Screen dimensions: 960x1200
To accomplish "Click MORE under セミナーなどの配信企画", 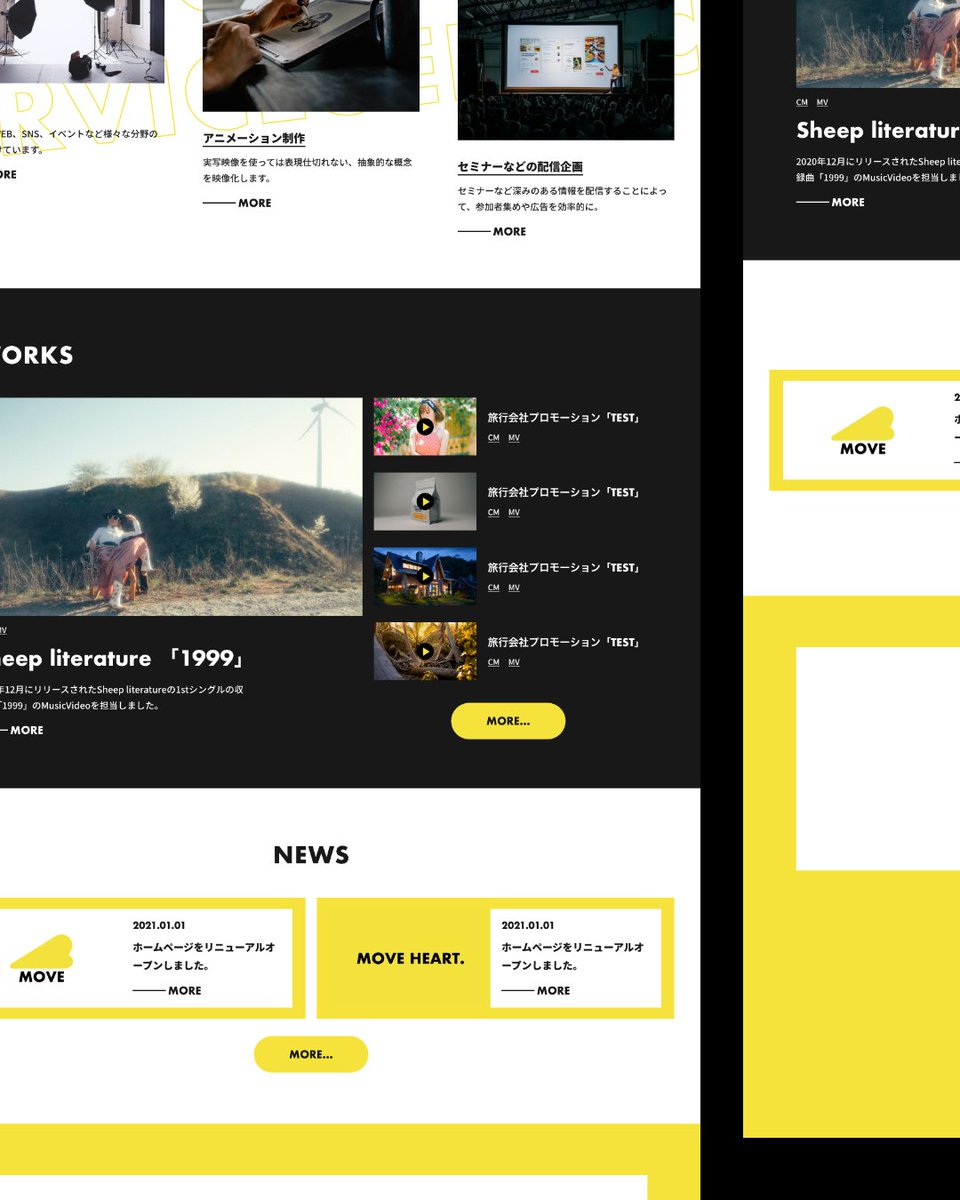I will (492, 232).
